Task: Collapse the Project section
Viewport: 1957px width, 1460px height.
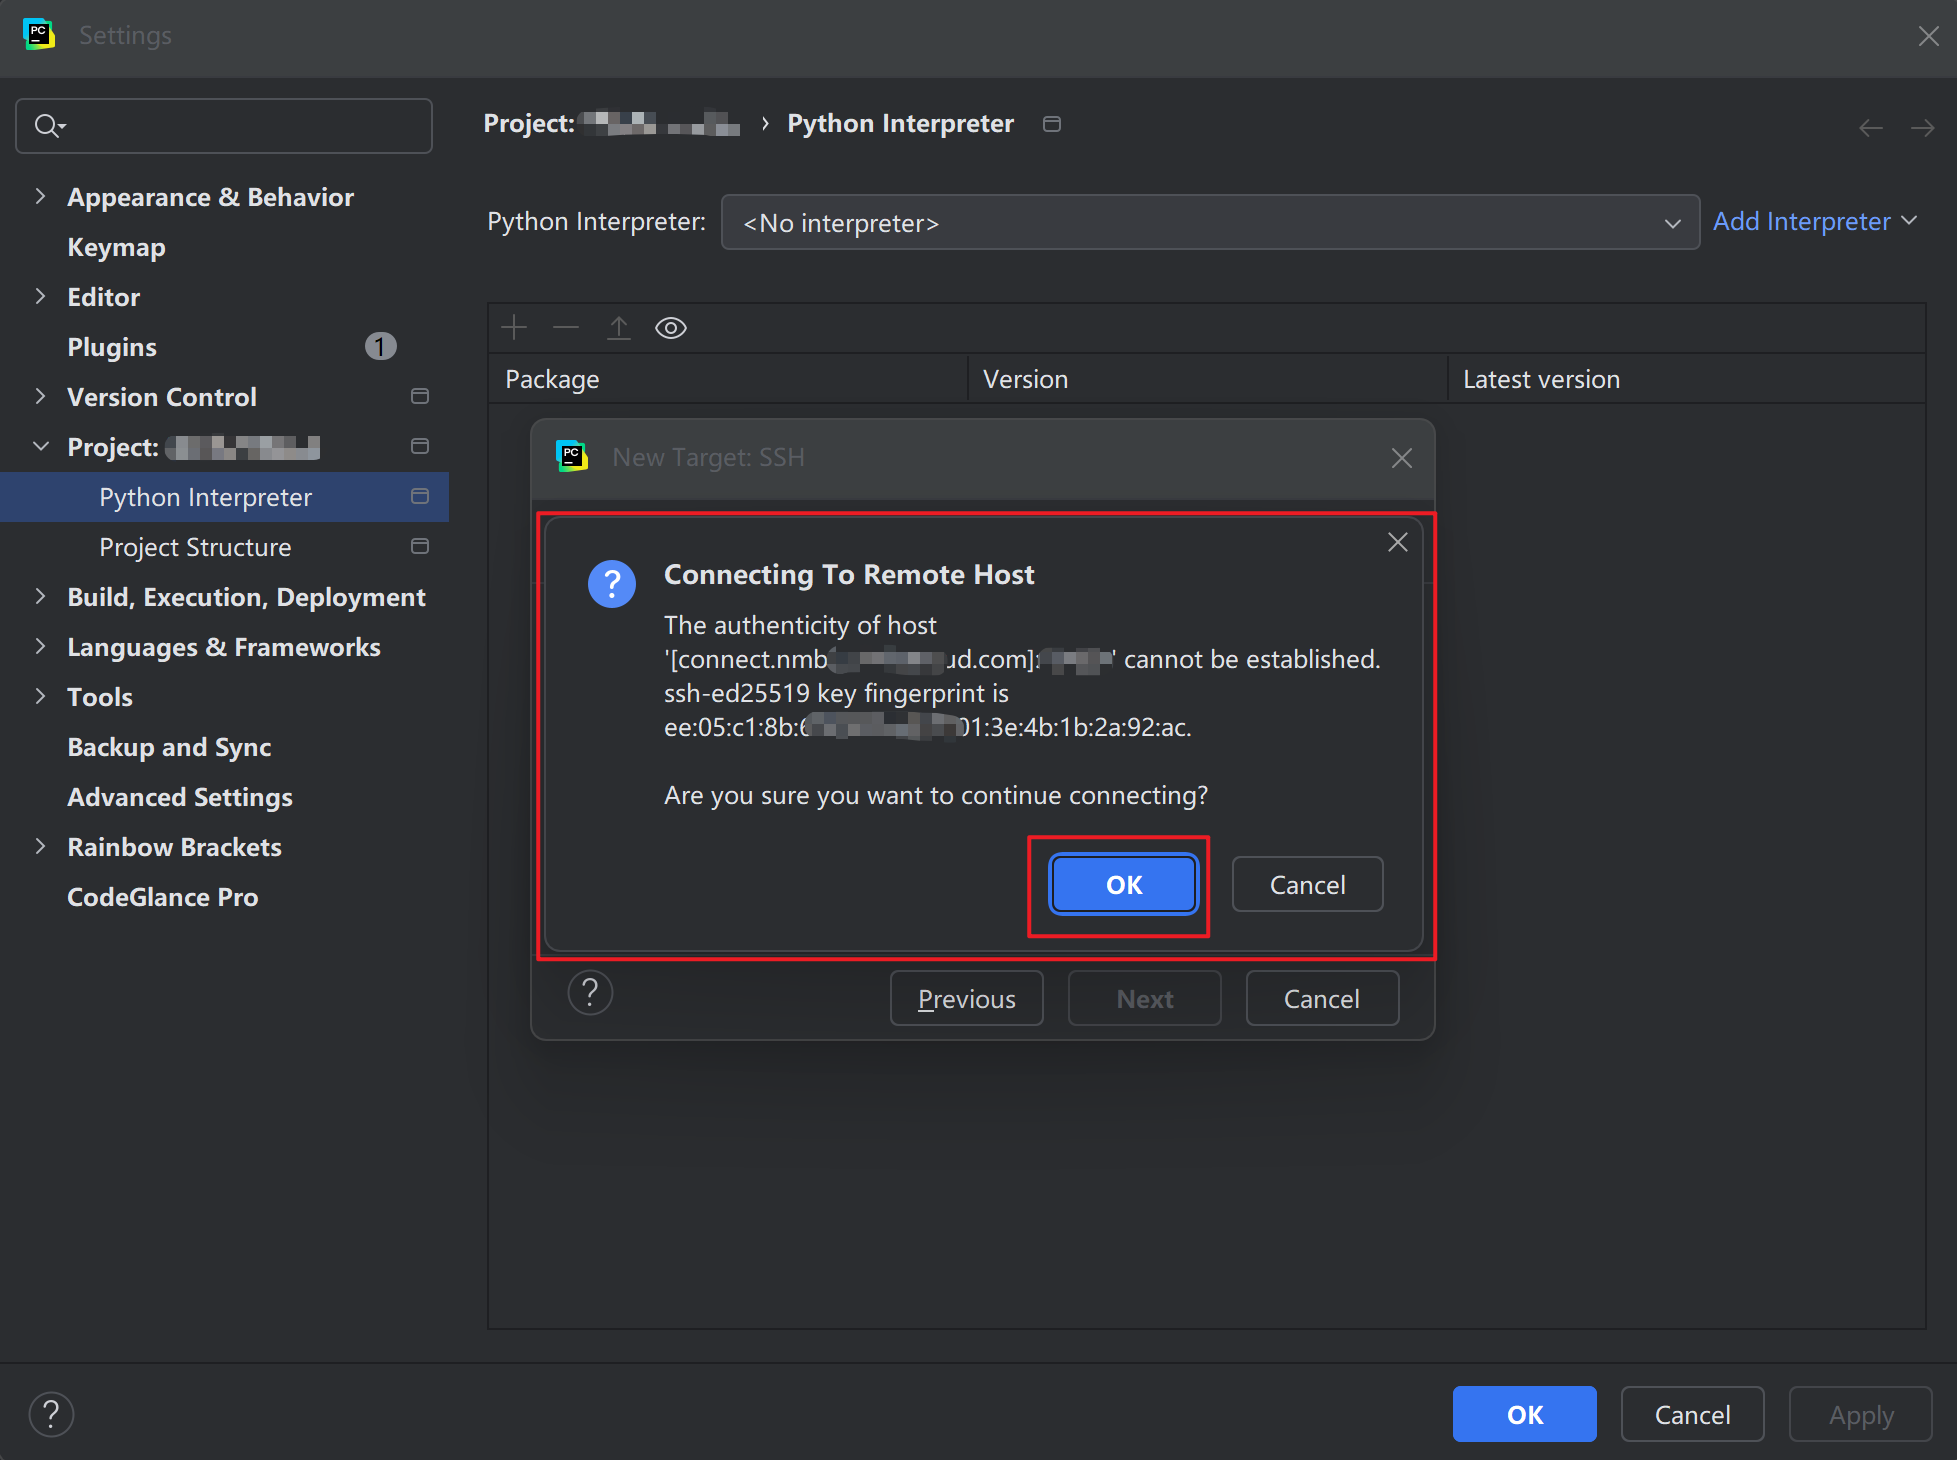Action: coord(40,446)
